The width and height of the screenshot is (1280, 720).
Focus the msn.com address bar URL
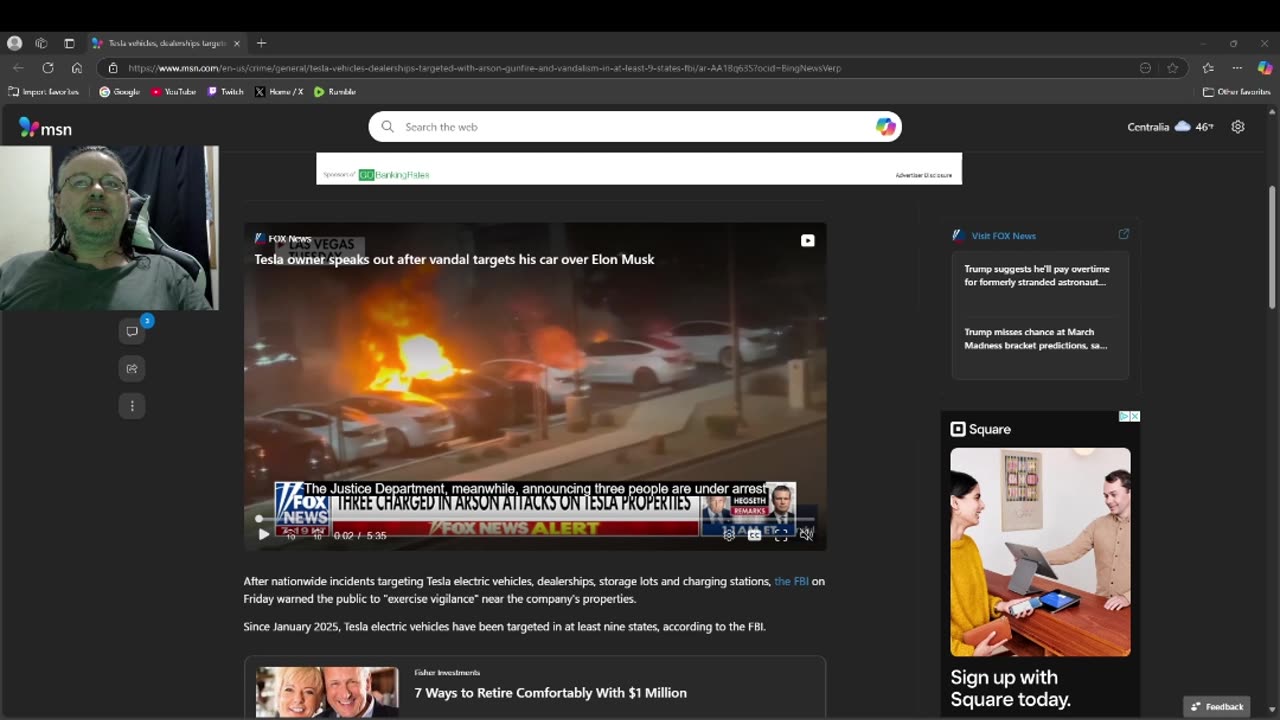pos(485,68)
